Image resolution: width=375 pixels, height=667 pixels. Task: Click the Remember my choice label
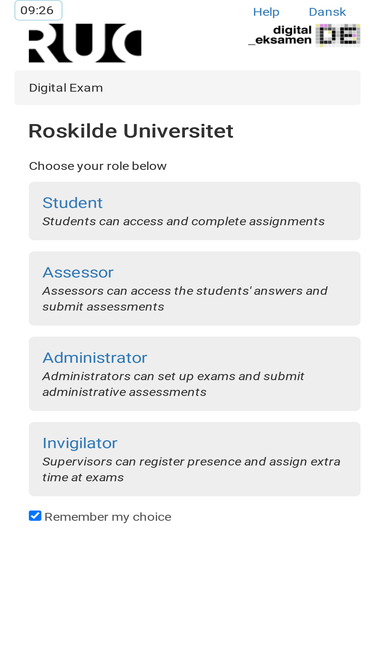click(108, 517)
